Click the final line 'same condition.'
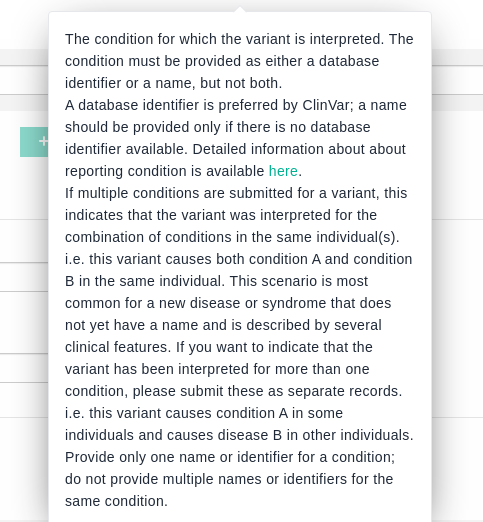Screen dimensions: 483x522 (x=116, y=501)
